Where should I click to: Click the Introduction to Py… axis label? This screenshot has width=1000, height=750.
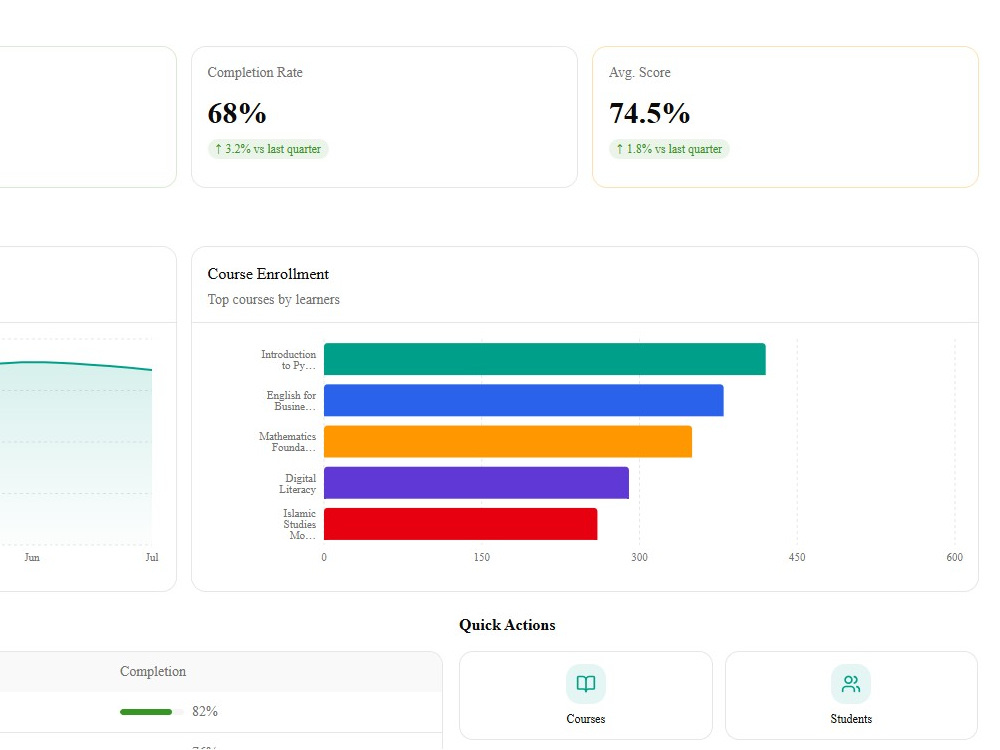coord(288,360)
